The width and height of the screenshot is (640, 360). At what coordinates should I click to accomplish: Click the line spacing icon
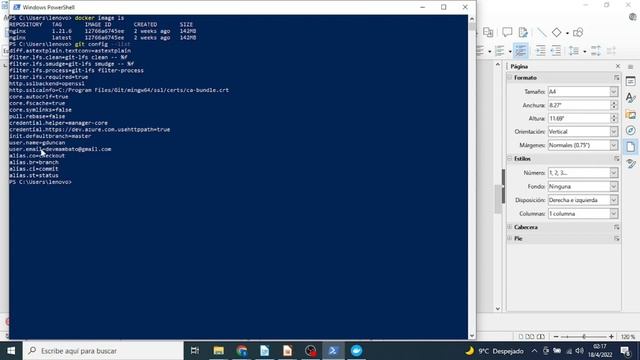click(x=574, y=51)
